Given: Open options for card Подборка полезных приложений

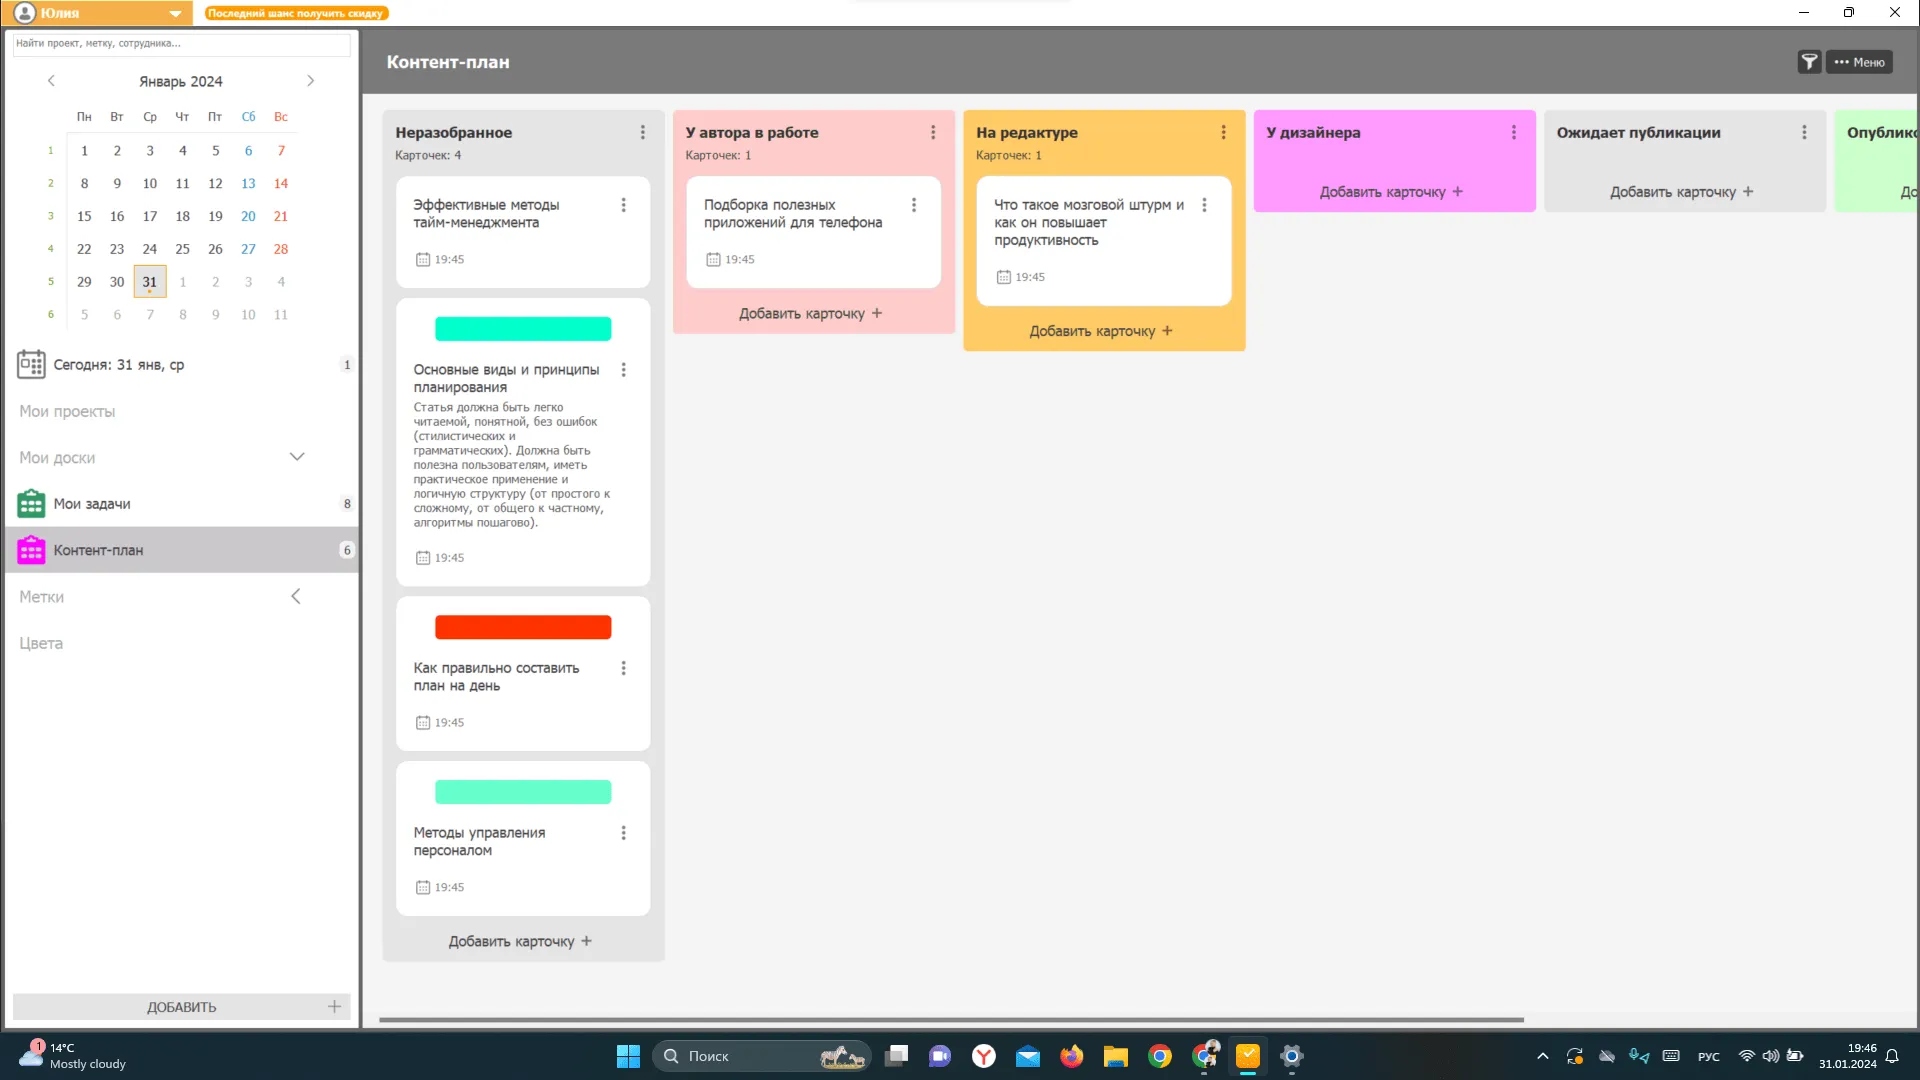Looking at the screenshot, I should point(913,205).
